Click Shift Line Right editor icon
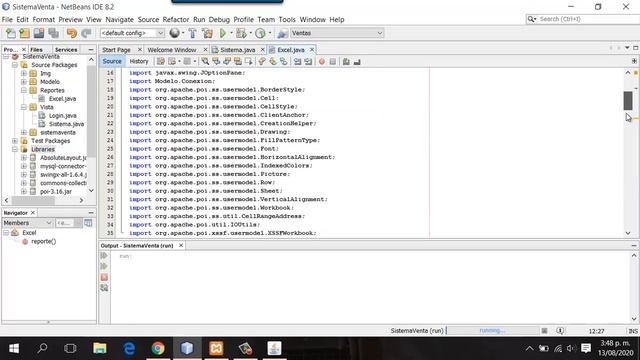This screenshot has height=360, width=640. coord(308,62)
